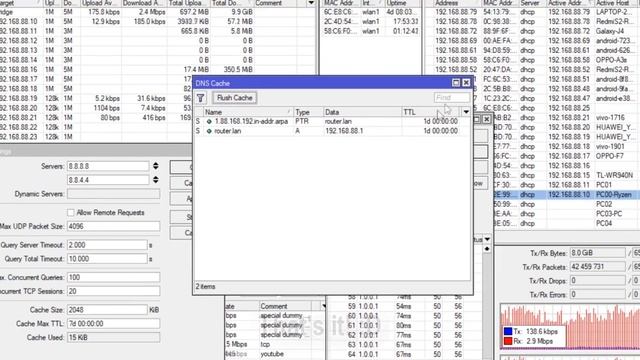
Task: Click the up/down arrows next to 8.8.8.8
Action: tap(156, 166)
